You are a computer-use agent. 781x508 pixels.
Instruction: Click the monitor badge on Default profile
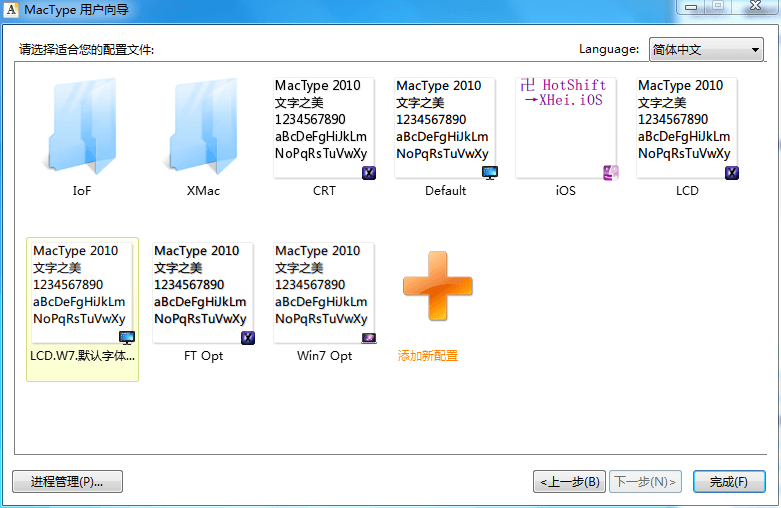click(489, 173)
